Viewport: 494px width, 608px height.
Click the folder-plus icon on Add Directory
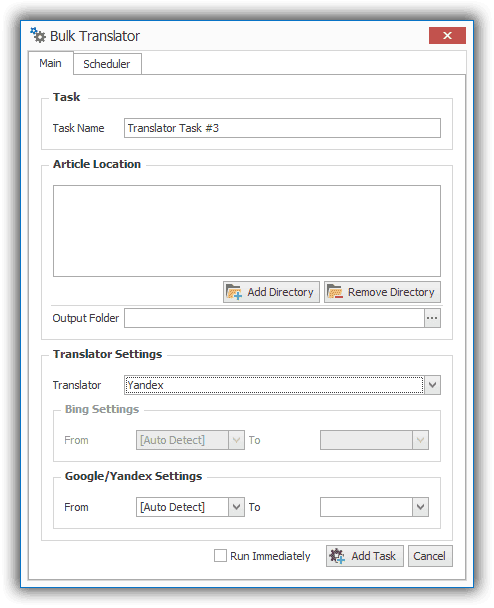point(234,292)
